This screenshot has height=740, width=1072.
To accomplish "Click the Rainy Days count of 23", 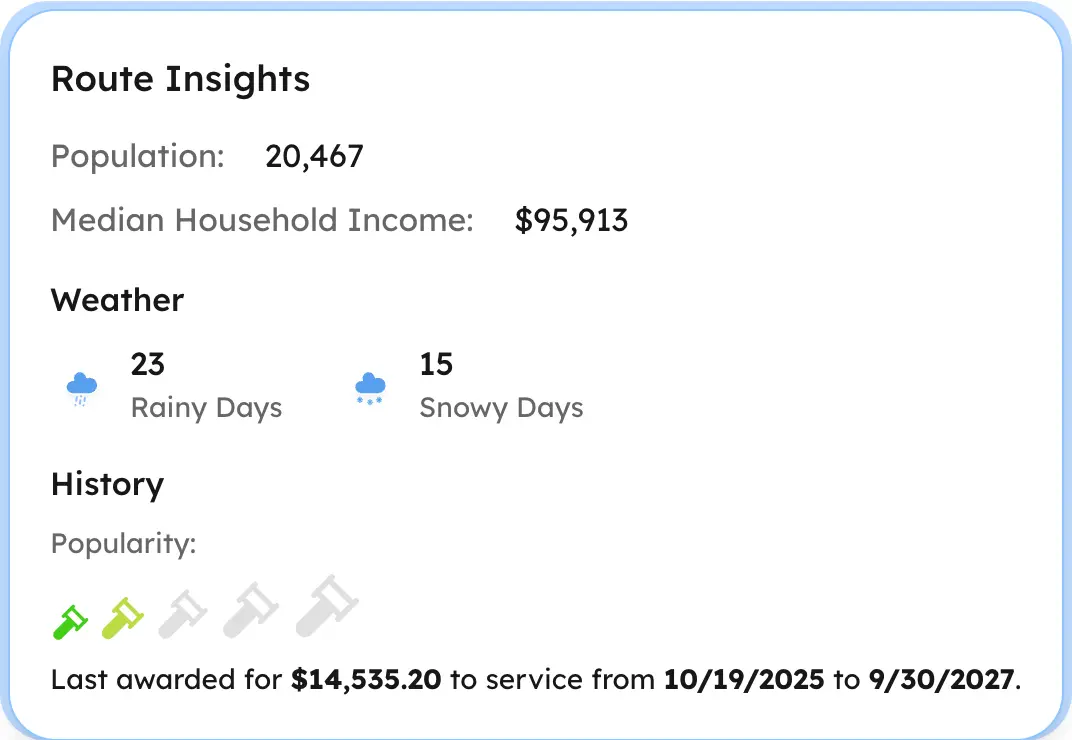I will coord(147,364).
